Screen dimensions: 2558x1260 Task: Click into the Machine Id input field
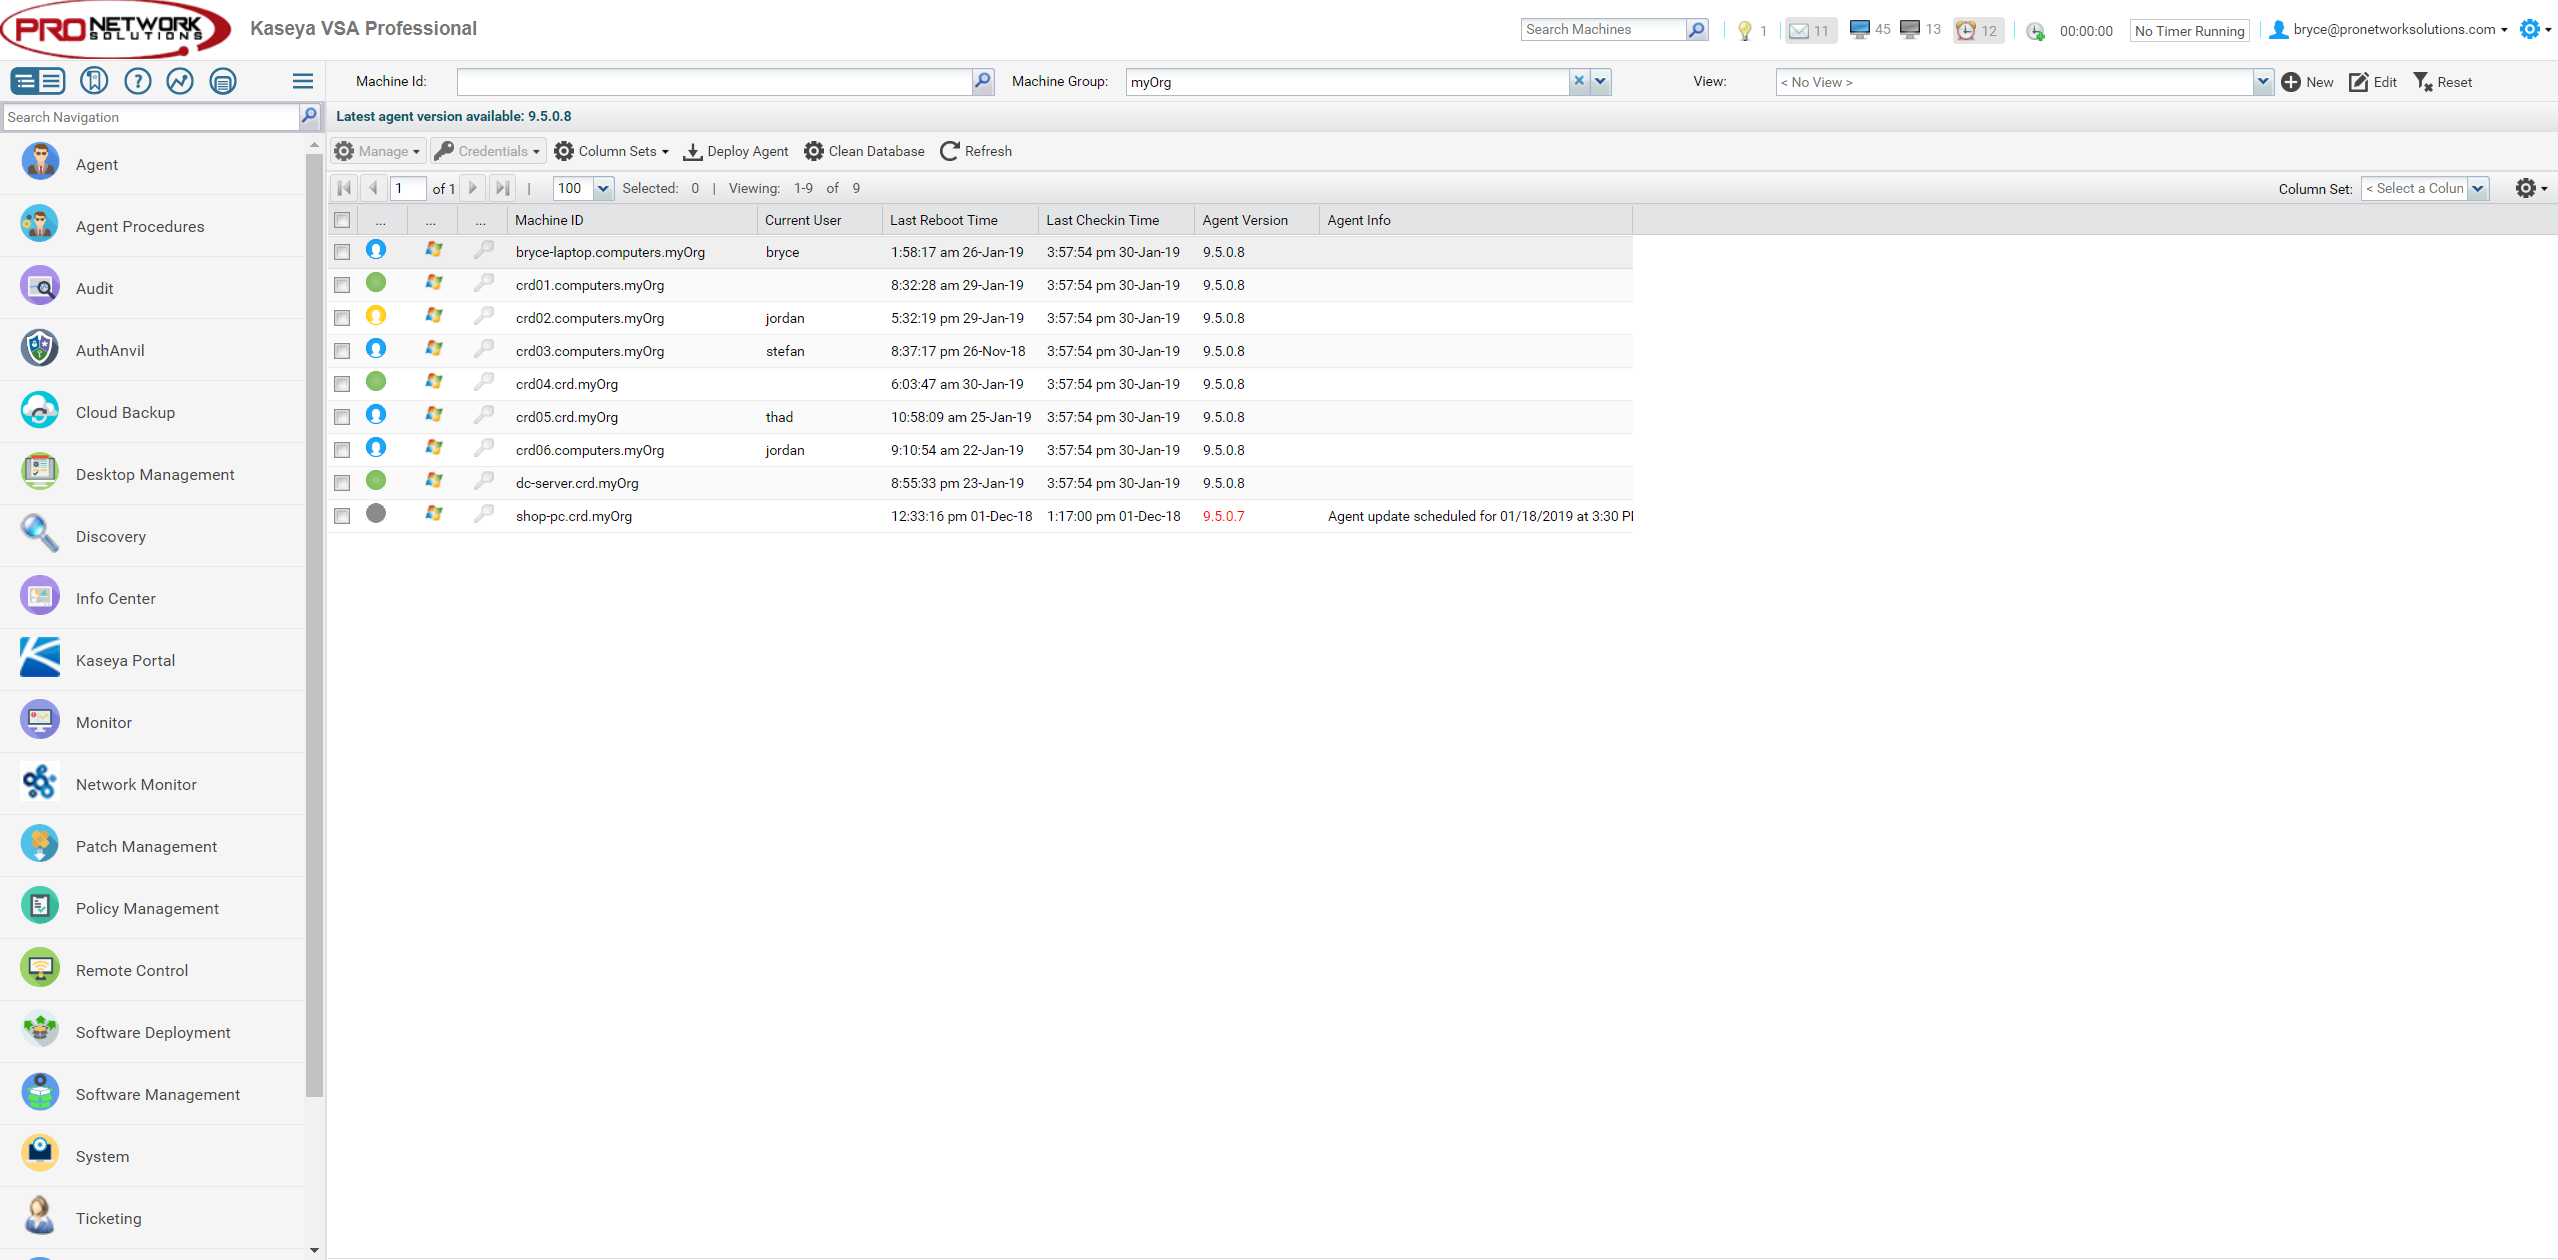(714, 82)
